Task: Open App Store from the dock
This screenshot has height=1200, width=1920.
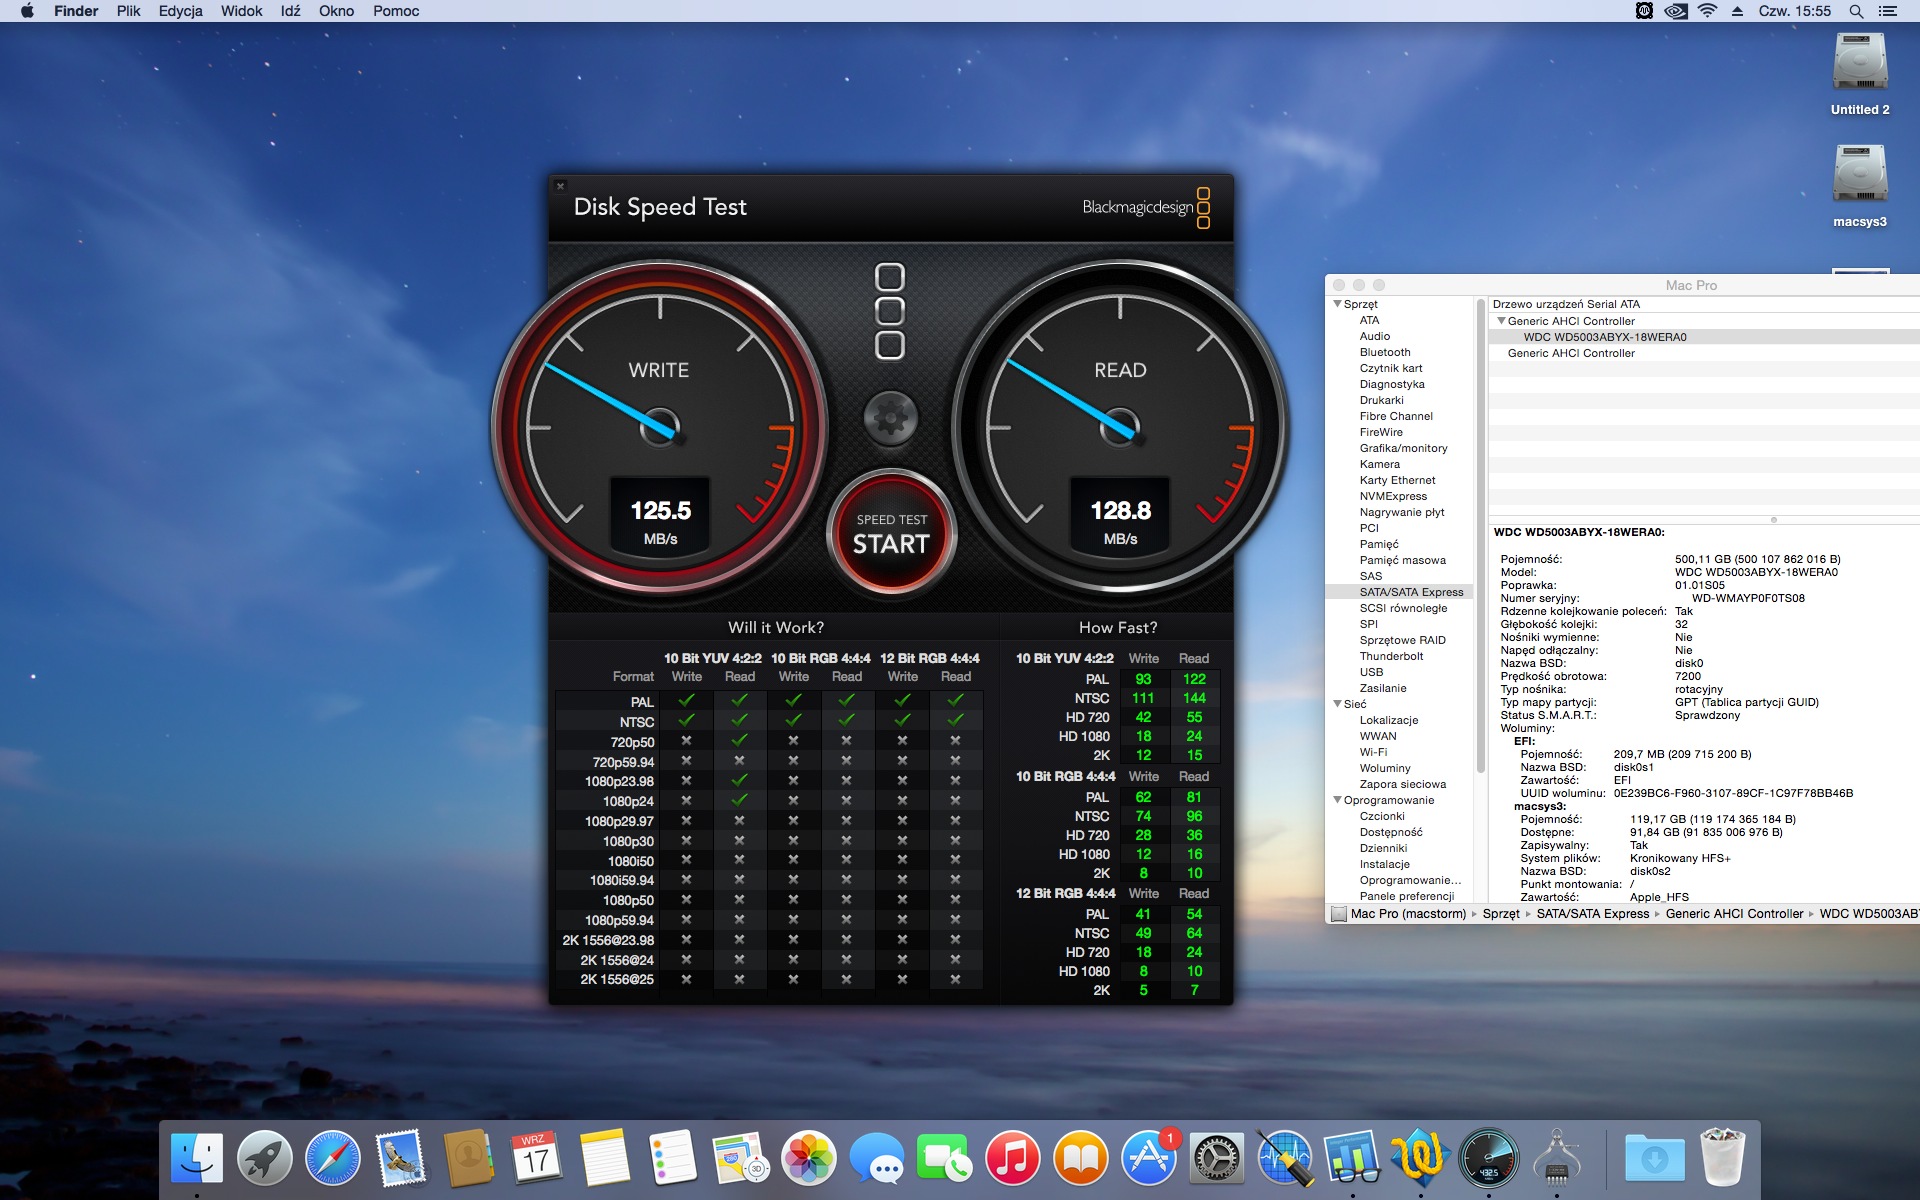Action: 1148,1159
